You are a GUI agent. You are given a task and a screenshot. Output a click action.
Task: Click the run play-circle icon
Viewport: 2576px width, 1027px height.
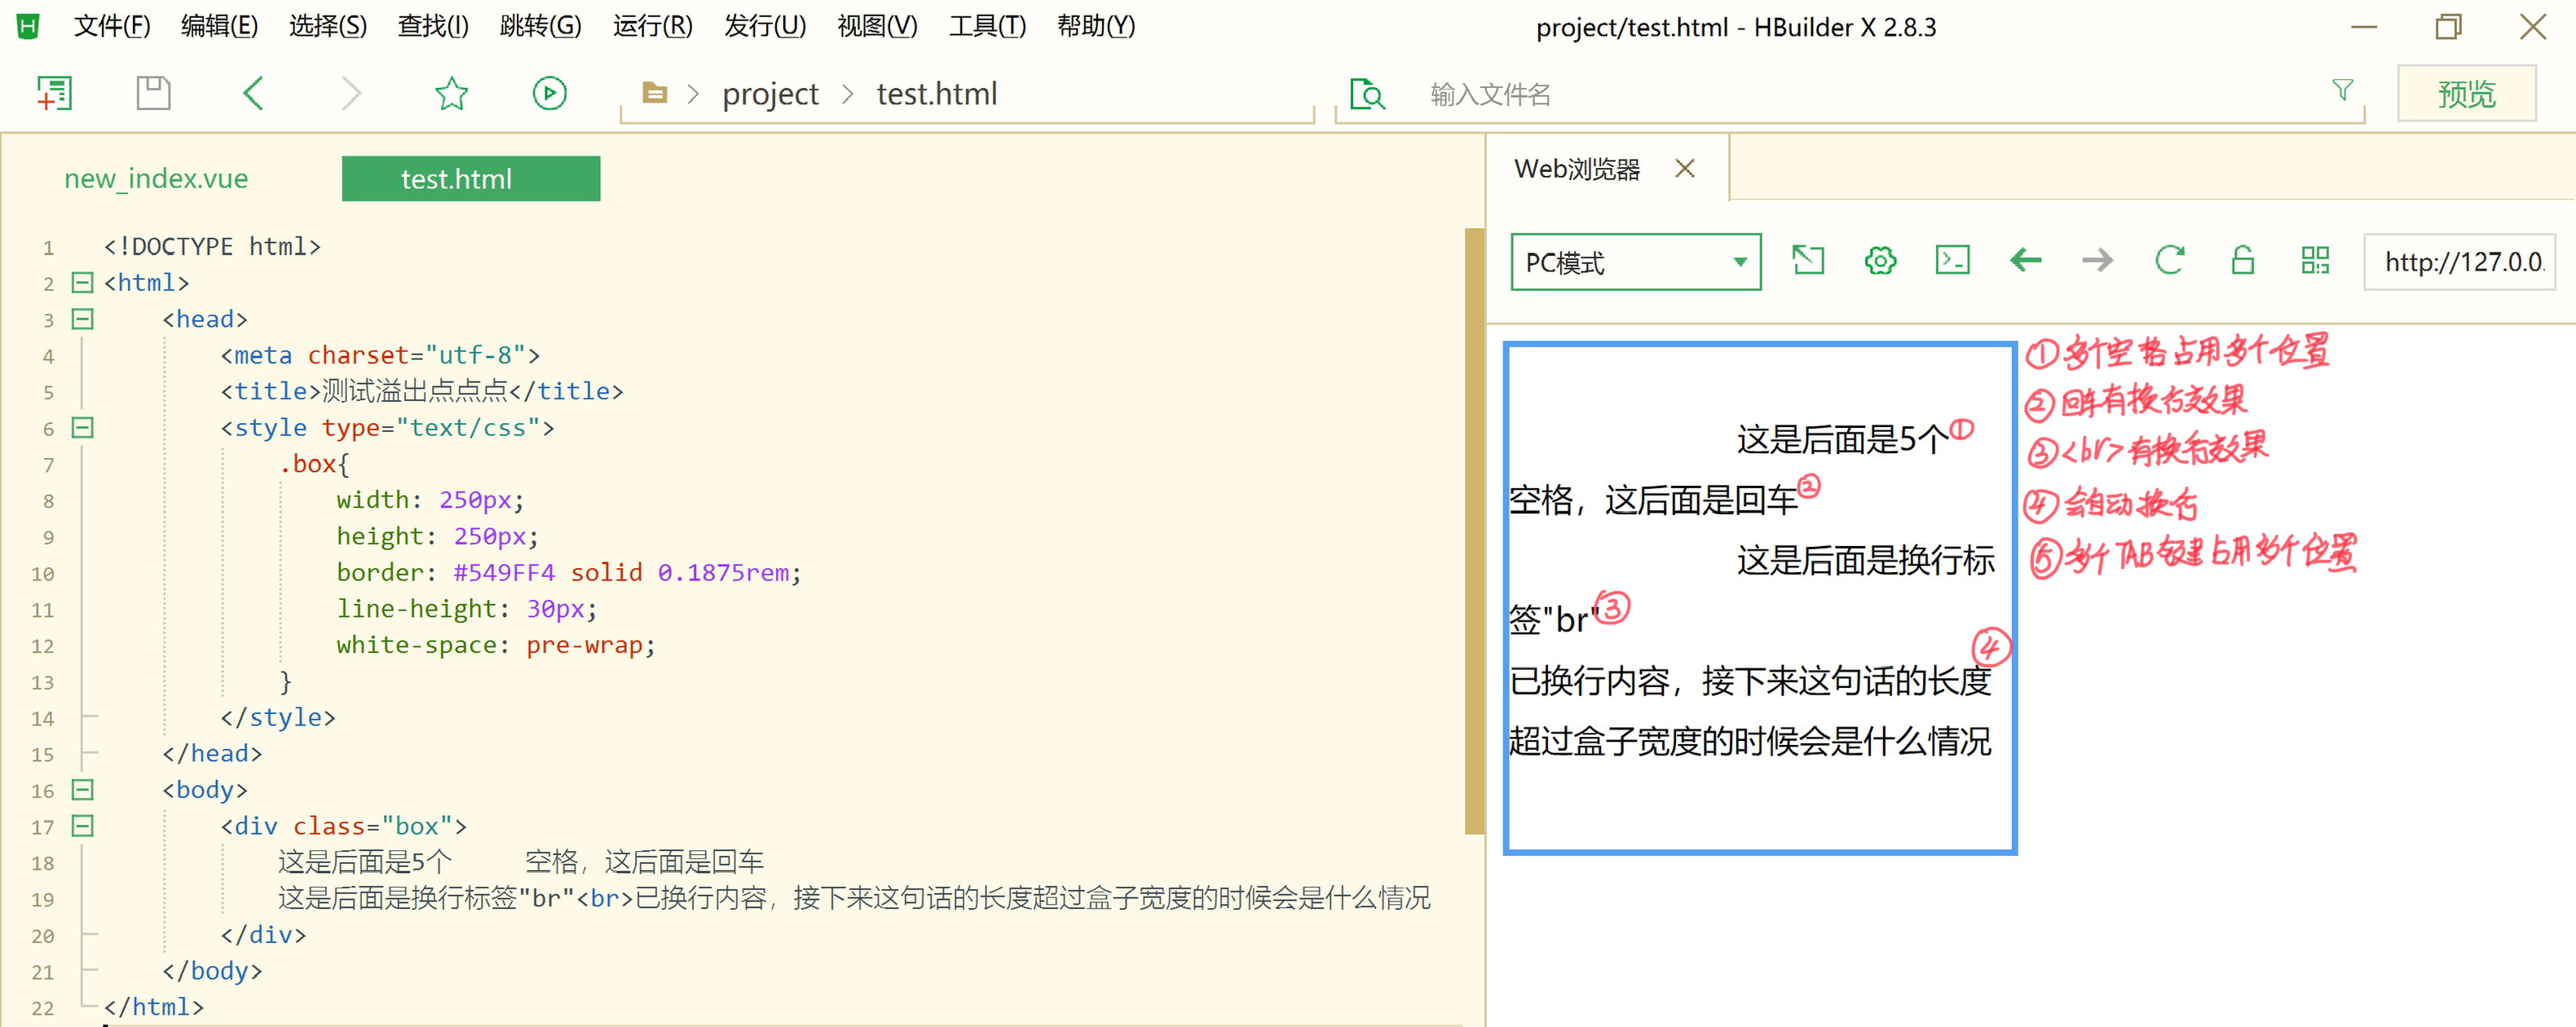click(549, 93)
